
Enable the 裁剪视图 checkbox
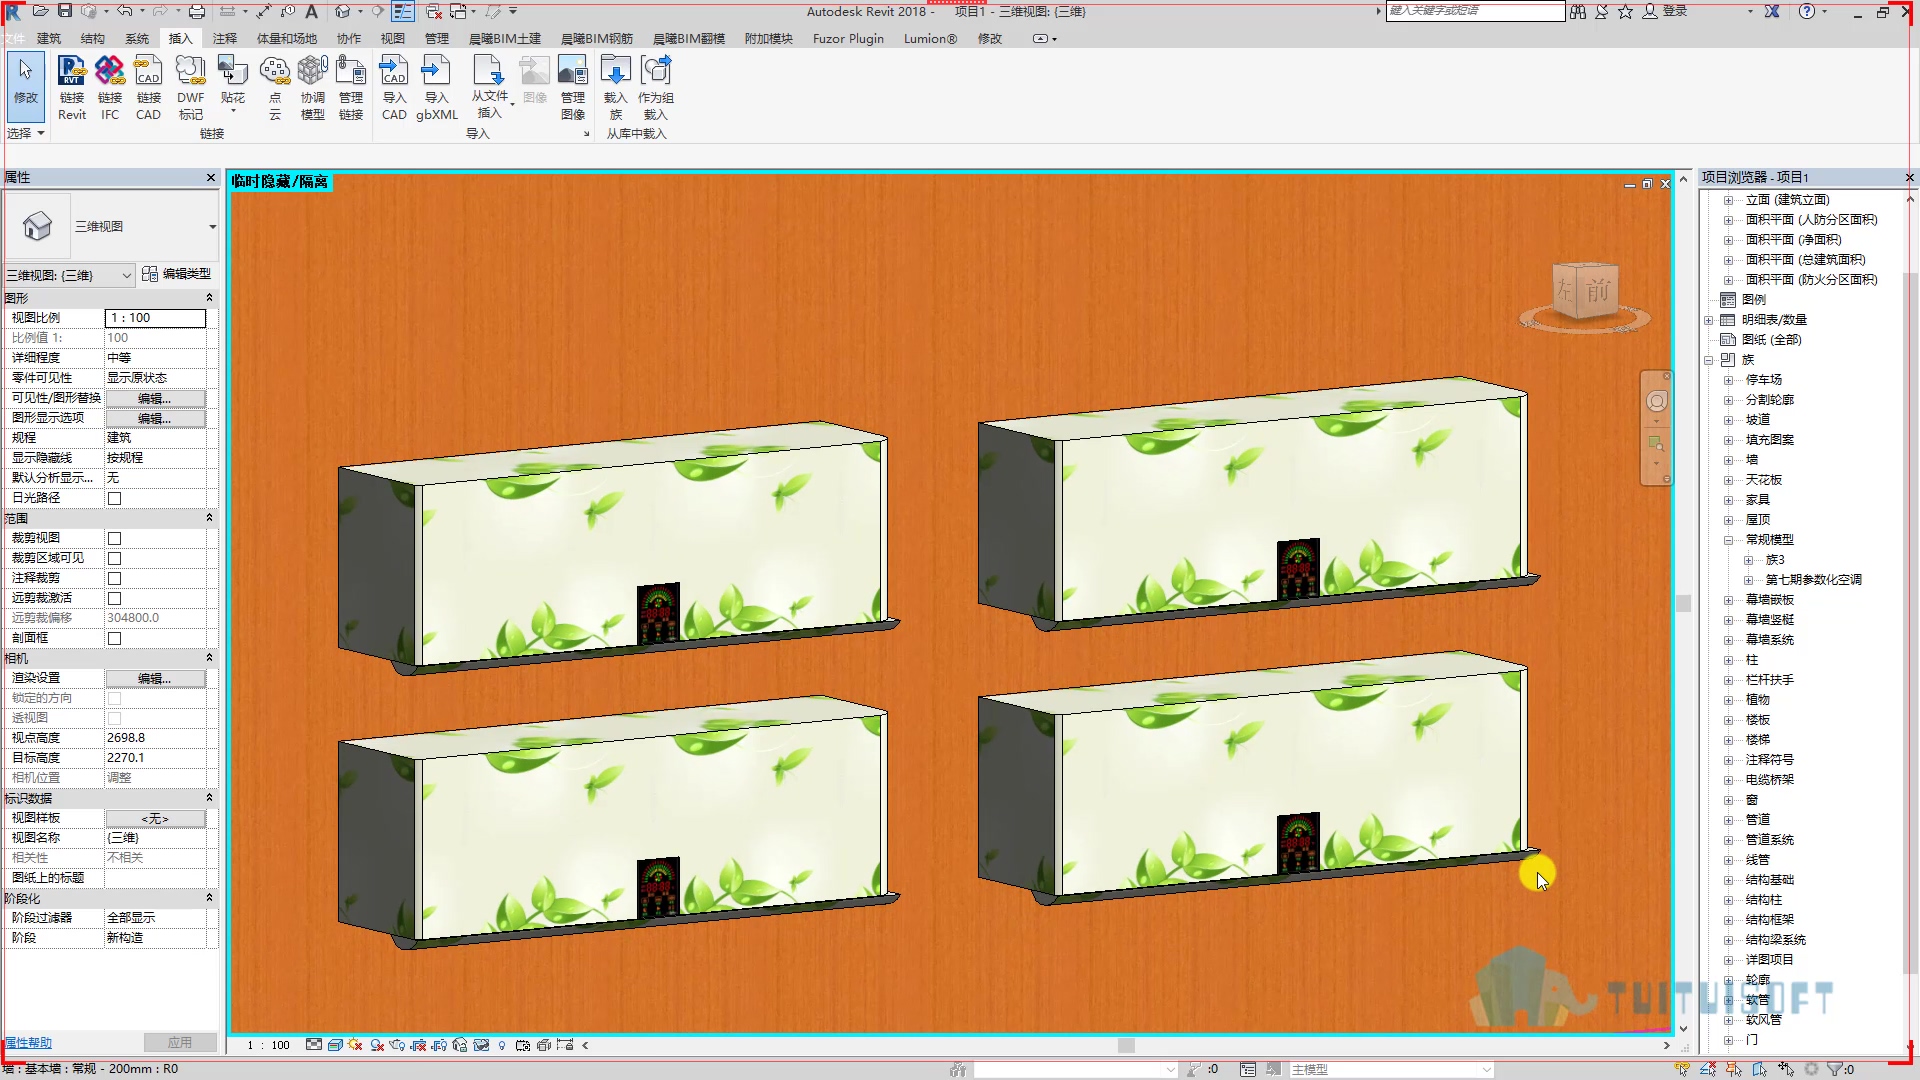114,538
